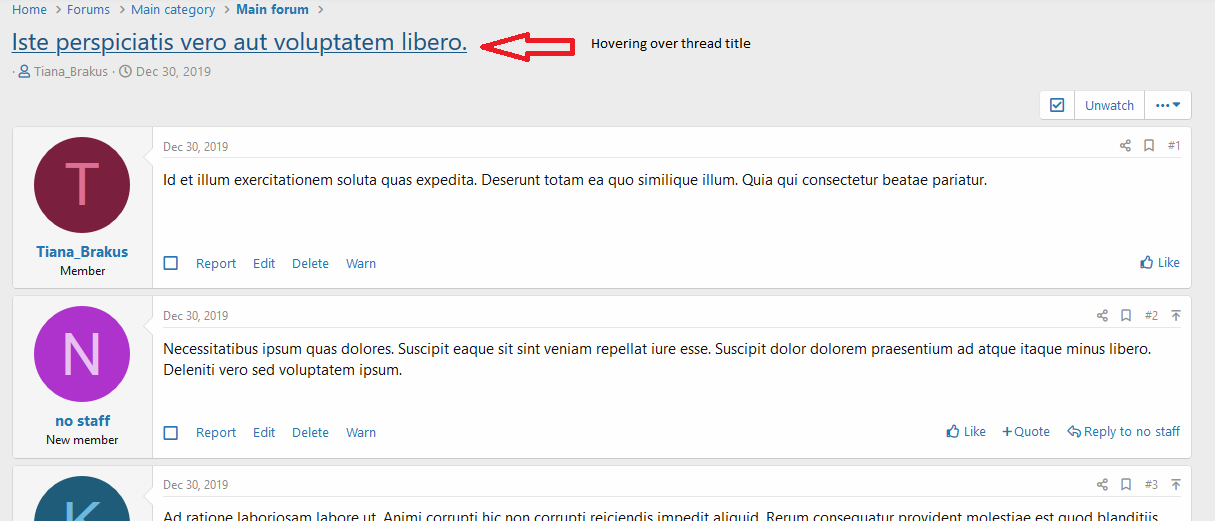This screenshot has width=1215, height=521.
Task: Open Main category in the breadcrumb
Action: [173, 10]
